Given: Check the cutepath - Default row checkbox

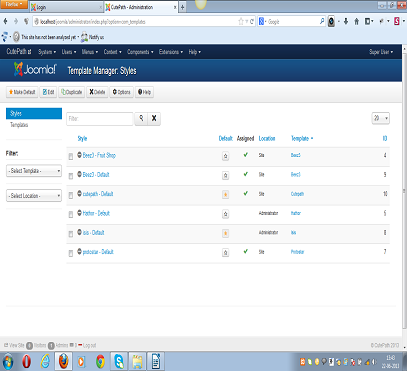Looking at the screenshot, I should click(71, 195).
